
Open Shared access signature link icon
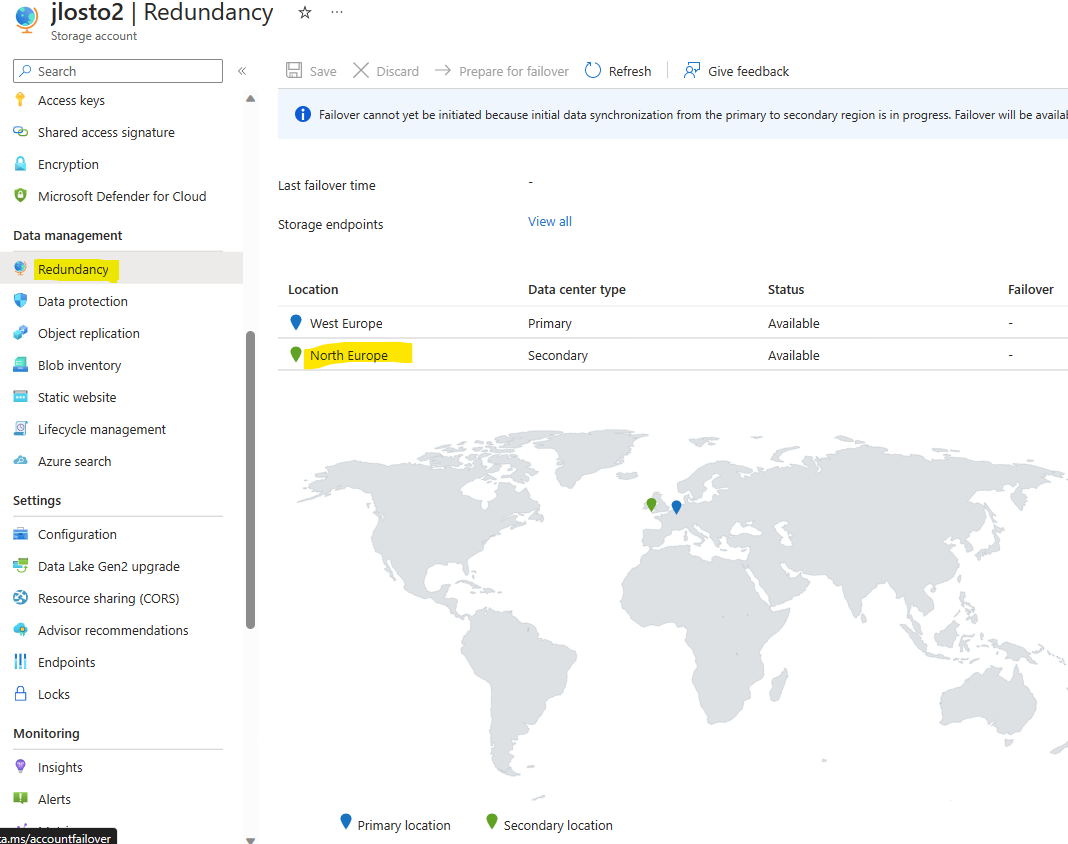click(20, 131)
